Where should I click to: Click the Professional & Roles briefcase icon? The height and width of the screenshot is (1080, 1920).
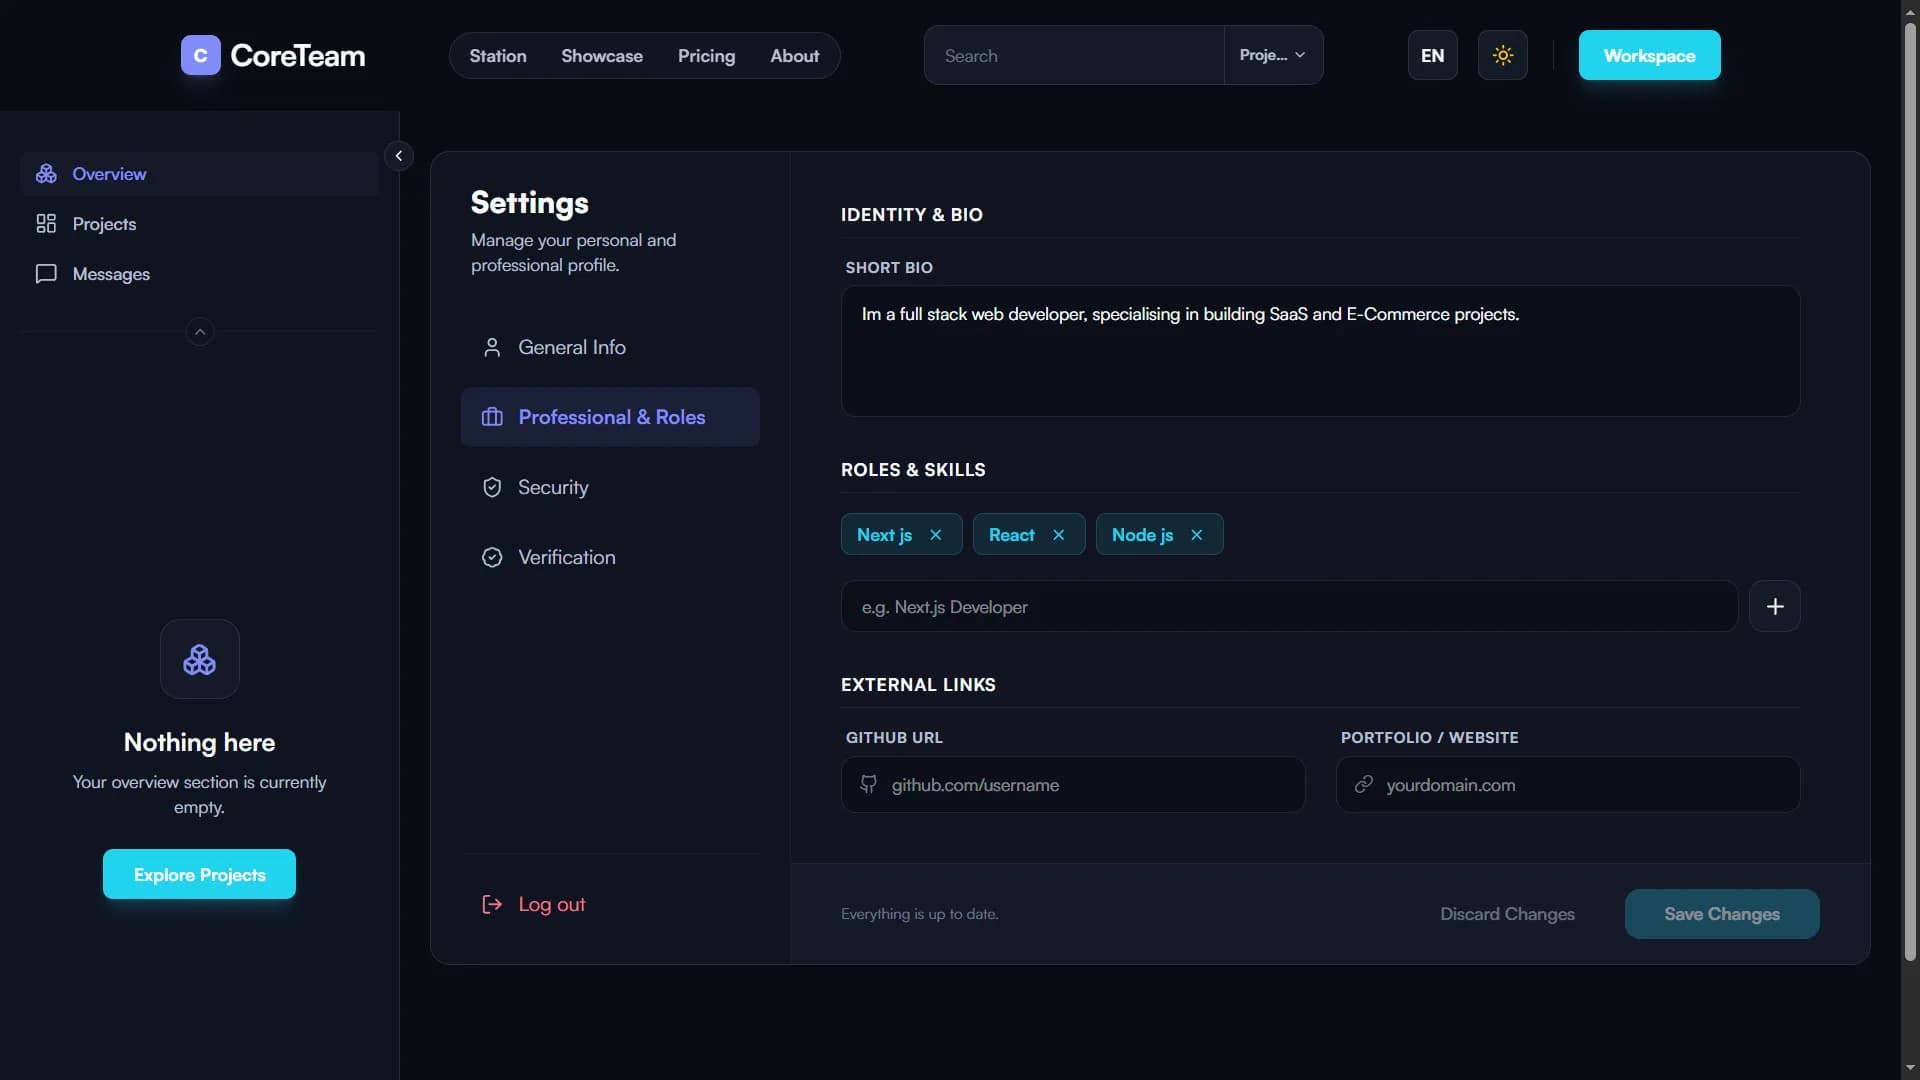(492, 417)
